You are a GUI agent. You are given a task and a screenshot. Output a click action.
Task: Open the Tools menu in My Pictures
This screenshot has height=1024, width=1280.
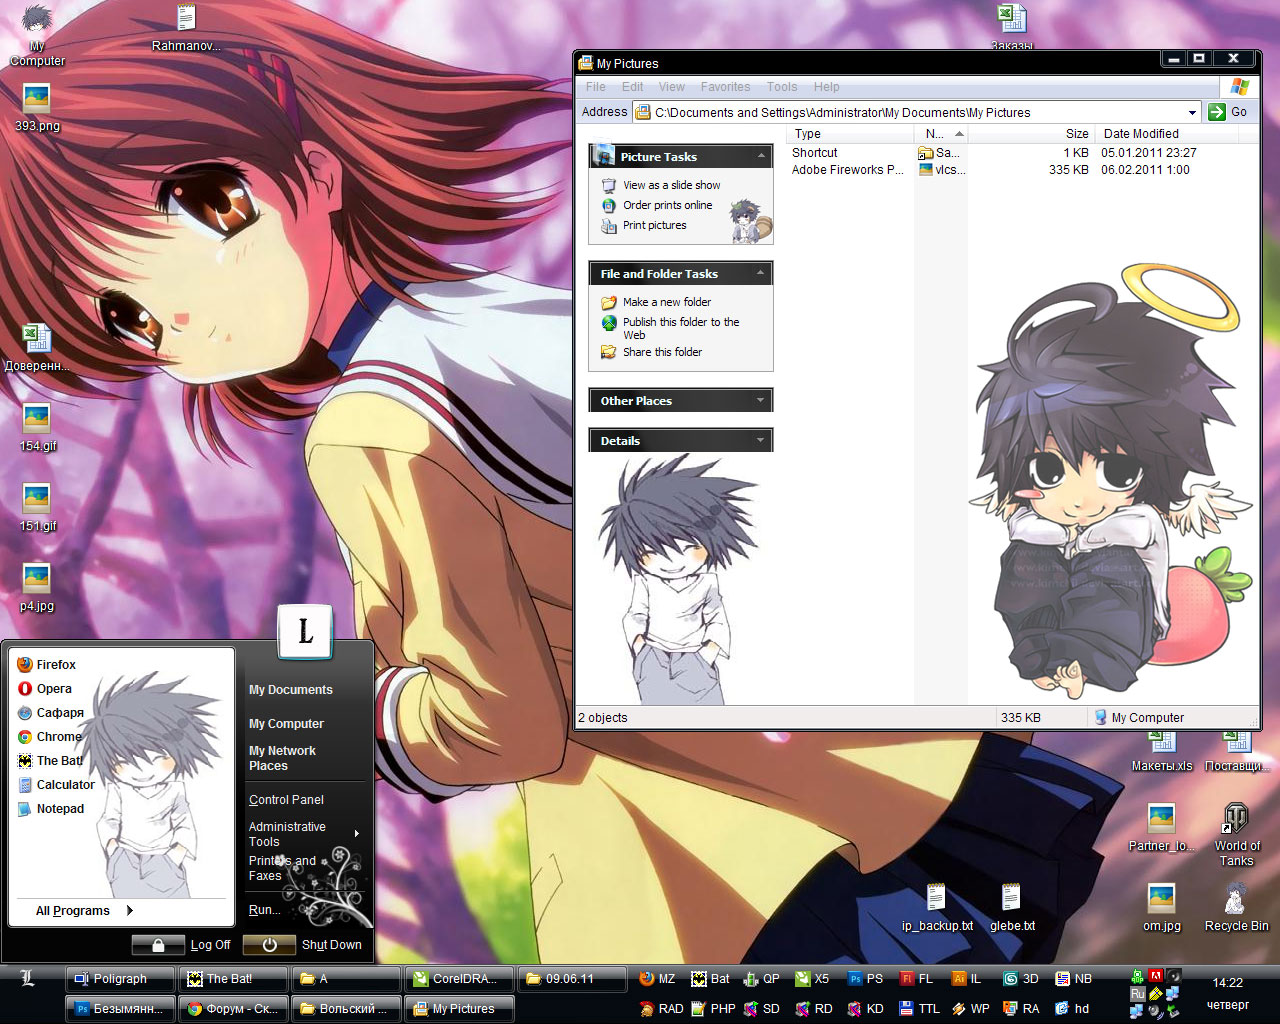(782, 87)
